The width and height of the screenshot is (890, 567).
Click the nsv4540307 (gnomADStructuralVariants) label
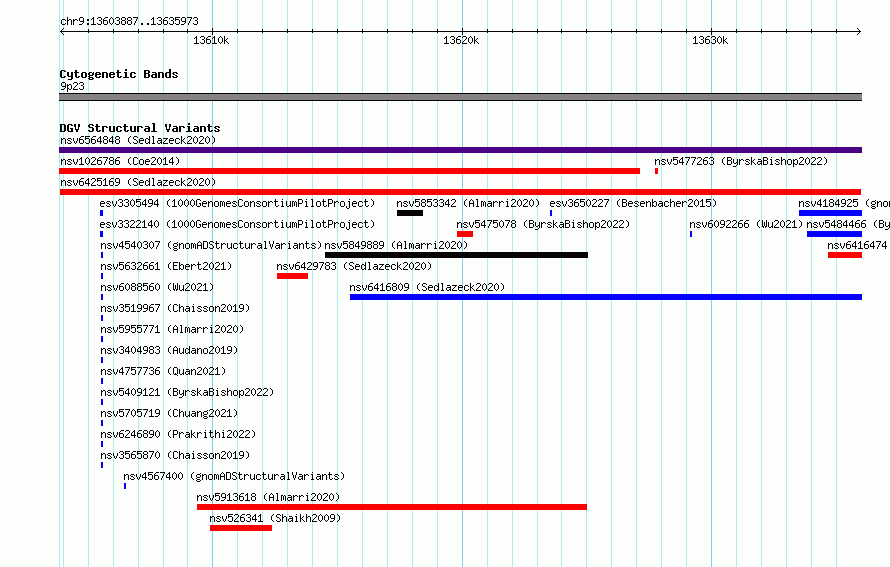pos(211,245)
